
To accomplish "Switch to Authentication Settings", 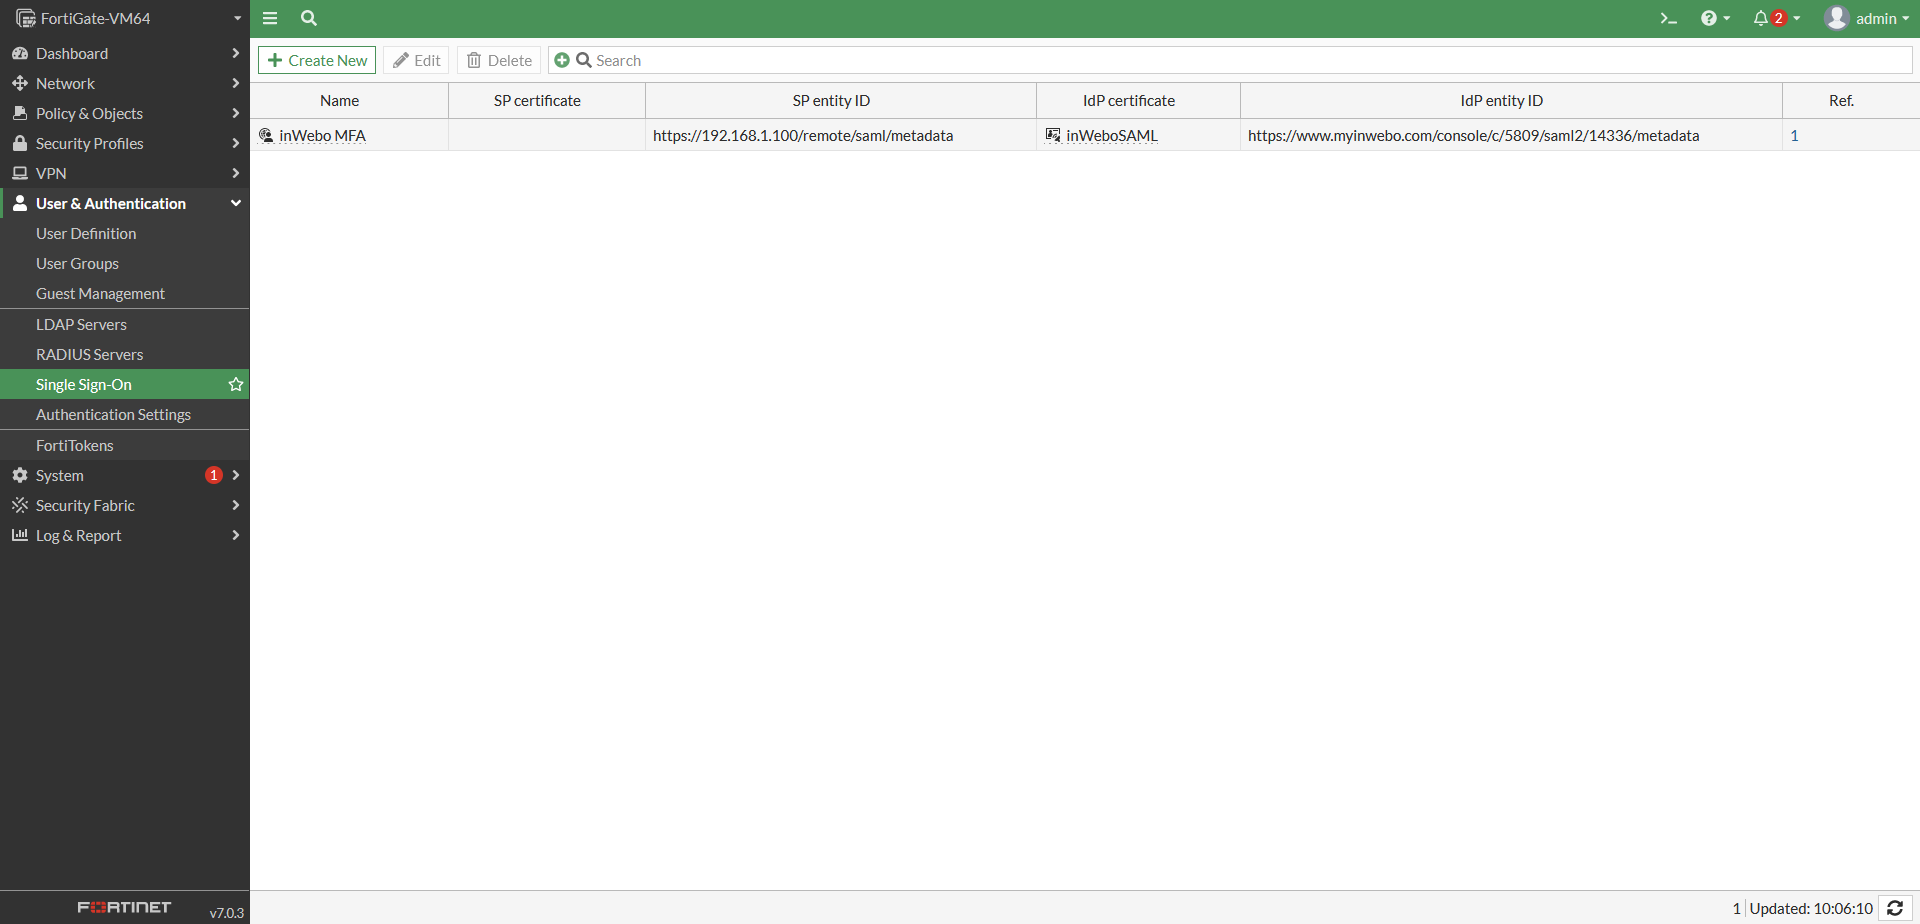I will [x=113, y=414].
